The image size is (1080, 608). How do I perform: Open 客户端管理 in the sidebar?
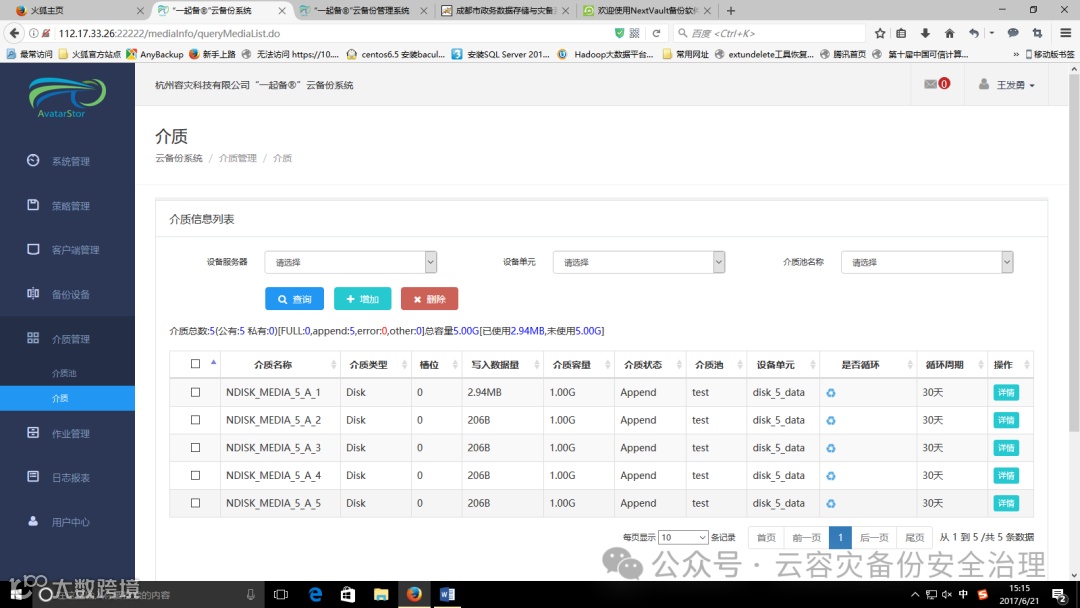coord(68,249)
